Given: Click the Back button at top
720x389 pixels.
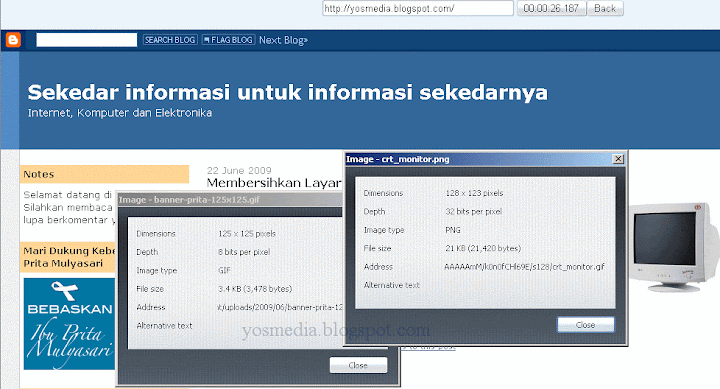Looking at the screenshot, I should tap(604, 8).
